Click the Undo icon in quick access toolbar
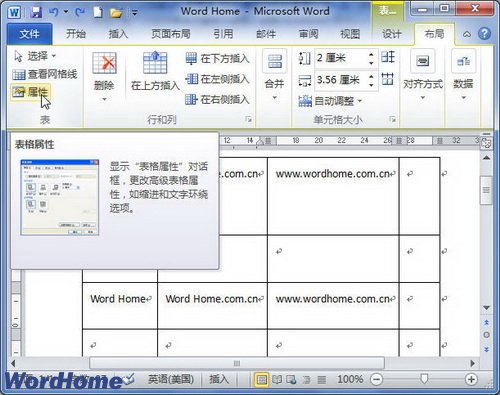The width and height of the screenshot is (500, 395). (53, 12)
